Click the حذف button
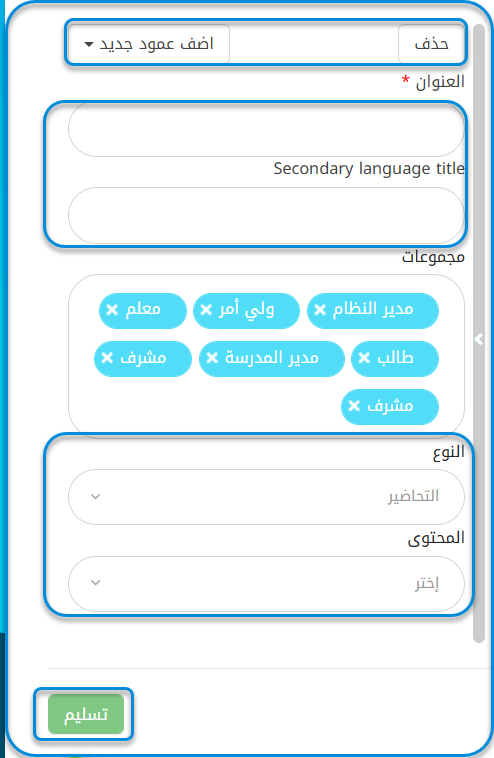Image resolution: width=494 pixels, height=758 pixels. point(431,44)
